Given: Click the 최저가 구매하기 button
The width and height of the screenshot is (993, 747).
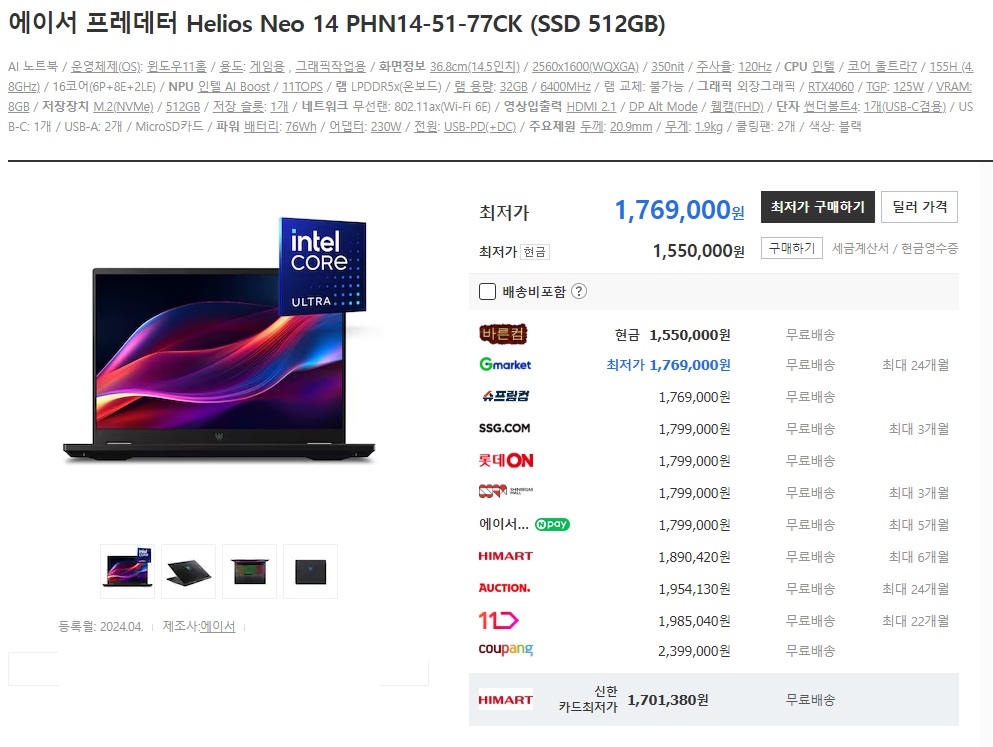Looking at the screenshot, I should pyautogui.click(x=818, y=207).
